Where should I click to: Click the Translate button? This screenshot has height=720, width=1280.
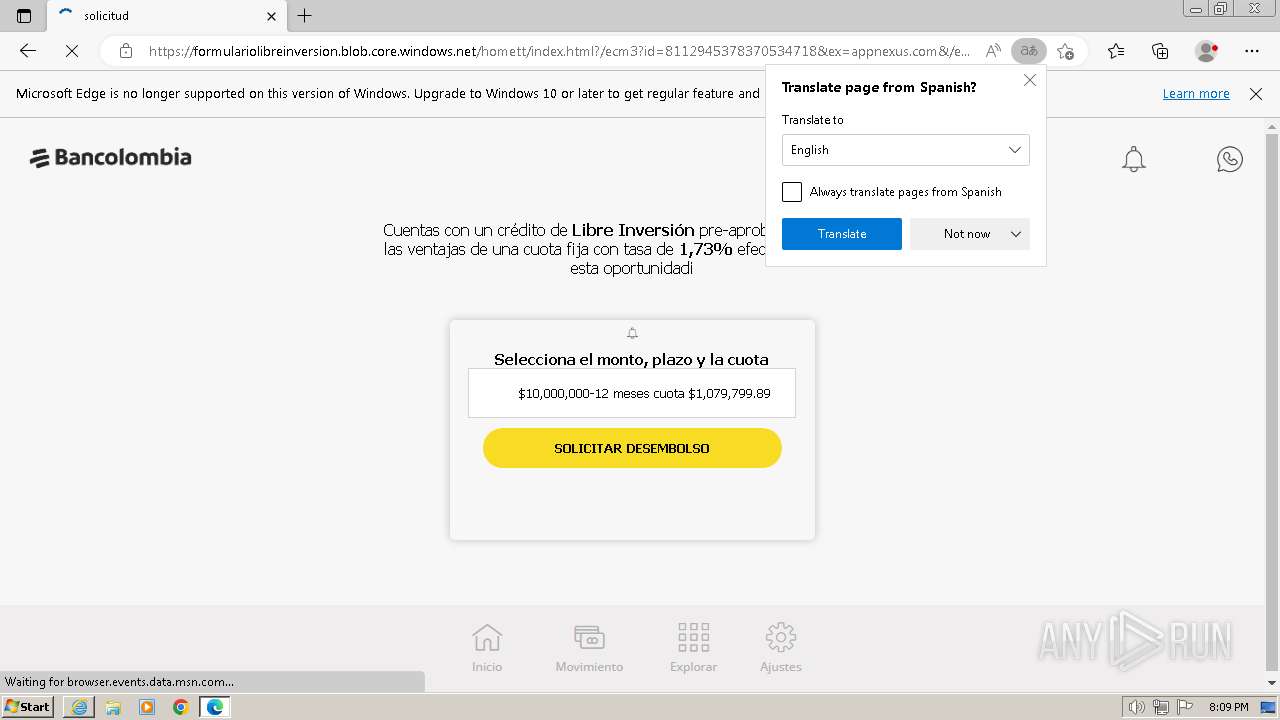point(842,234)
